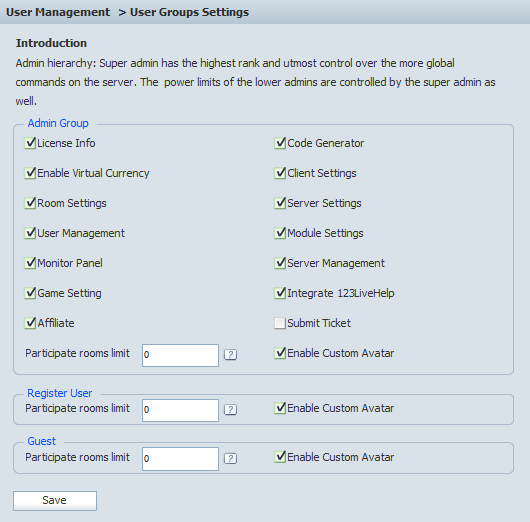Viewport: 530px width, 522px height.
Task: Click help icon beside Guest rooms limit
Action: [231, 458]
